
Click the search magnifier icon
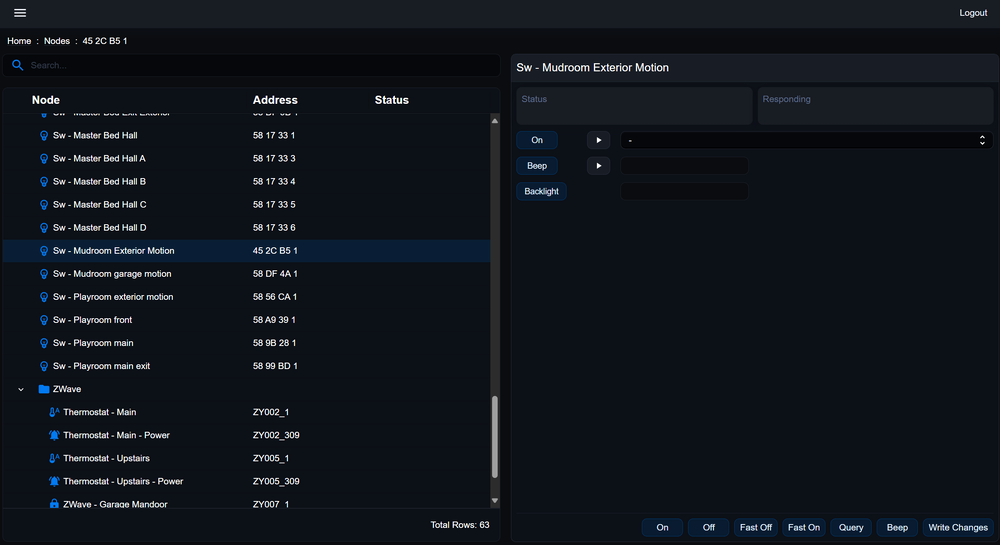pos(18,65)
